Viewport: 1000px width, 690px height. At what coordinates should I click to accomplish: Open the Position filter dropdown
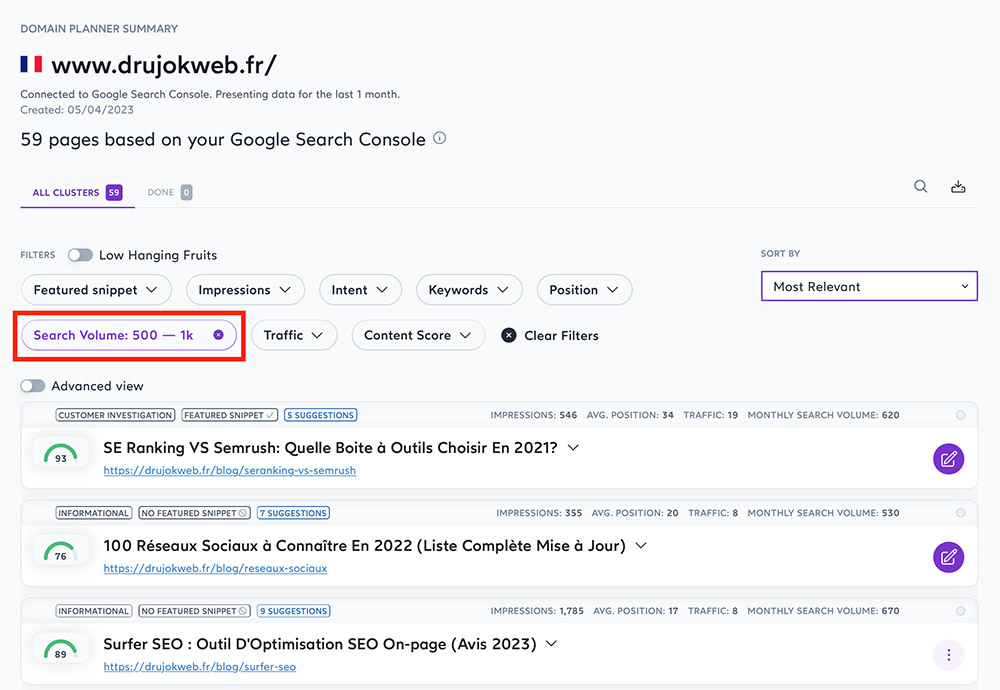(x=584, y=290)
